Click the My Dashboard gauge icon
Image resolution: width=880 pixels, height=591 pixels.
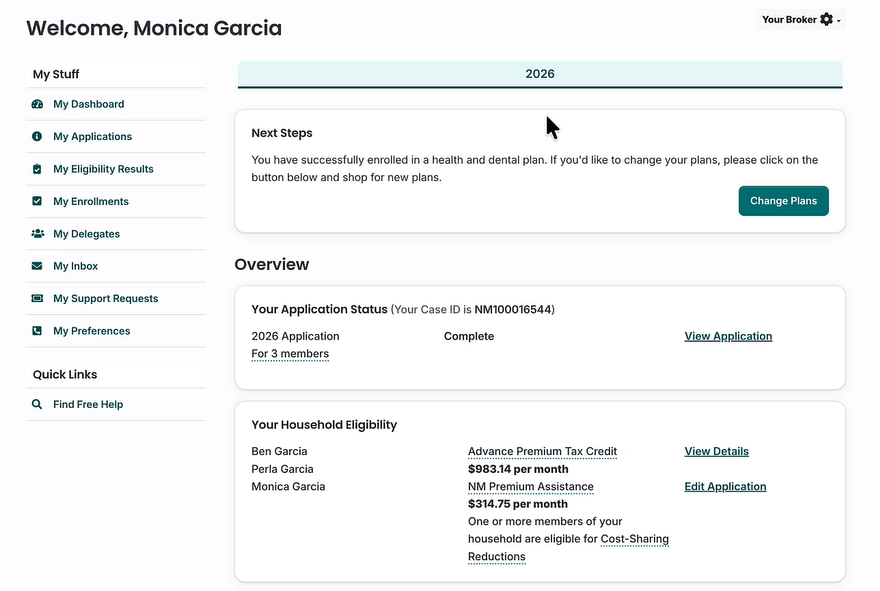click(37, 104)
